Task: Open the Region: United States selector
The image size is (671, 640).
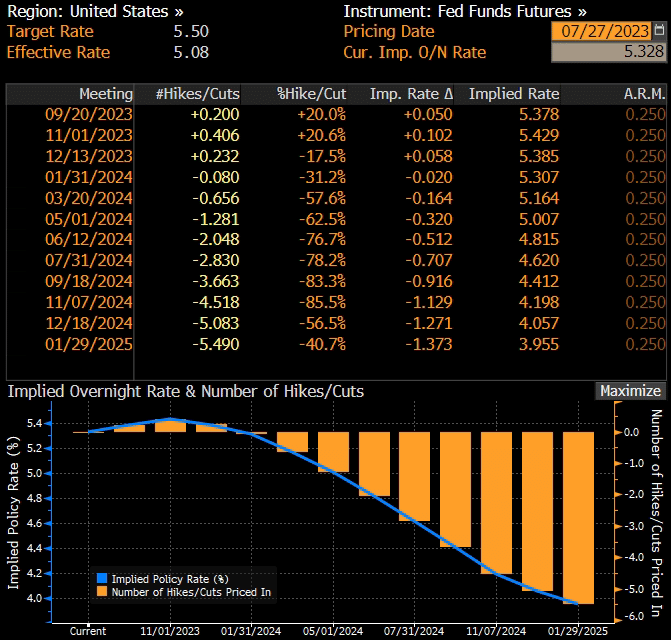Action: click(x=95, y=12)
